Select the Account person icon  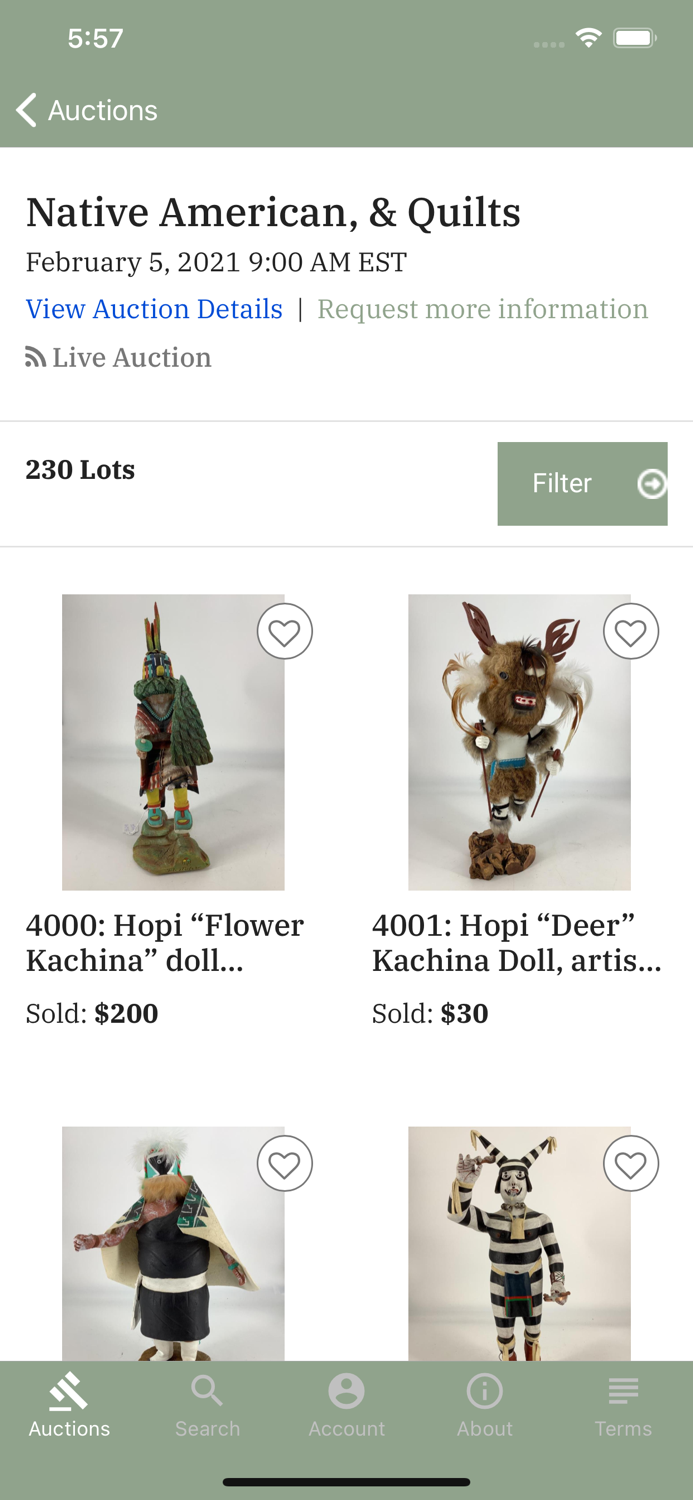pyautogui.click(x=346, y=1390)
